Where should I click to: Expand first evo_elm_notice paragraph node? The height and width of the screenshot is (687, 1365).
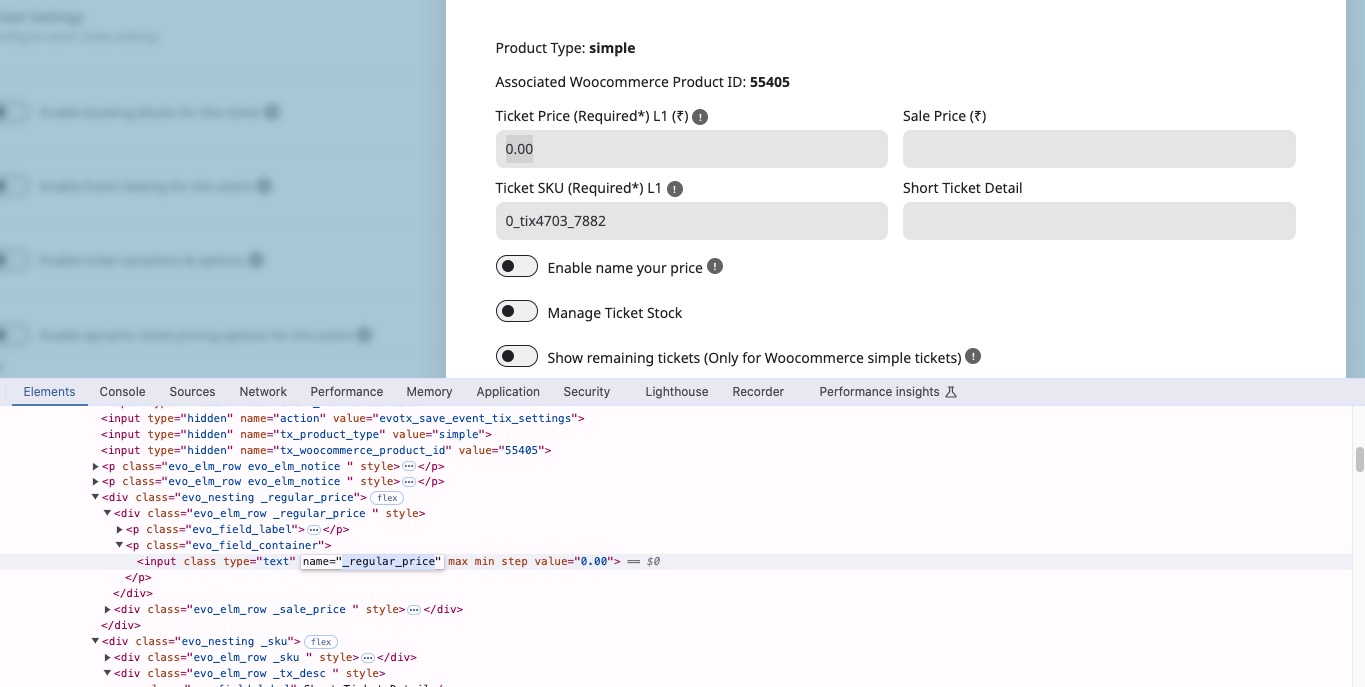point(96,466)
